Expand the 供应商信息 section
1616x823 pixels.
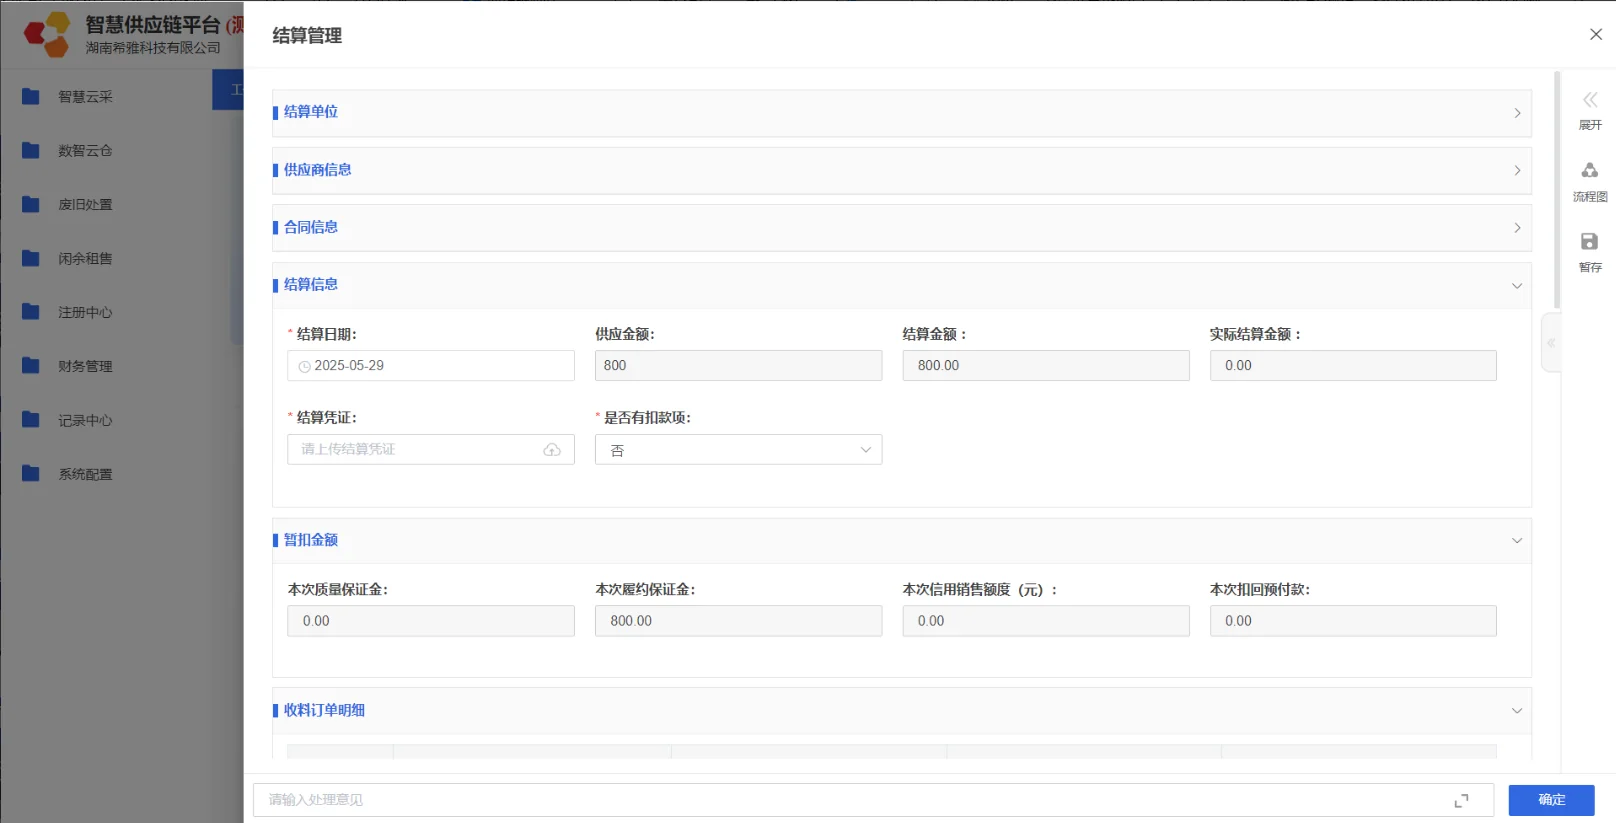[x=1517, y=171]
